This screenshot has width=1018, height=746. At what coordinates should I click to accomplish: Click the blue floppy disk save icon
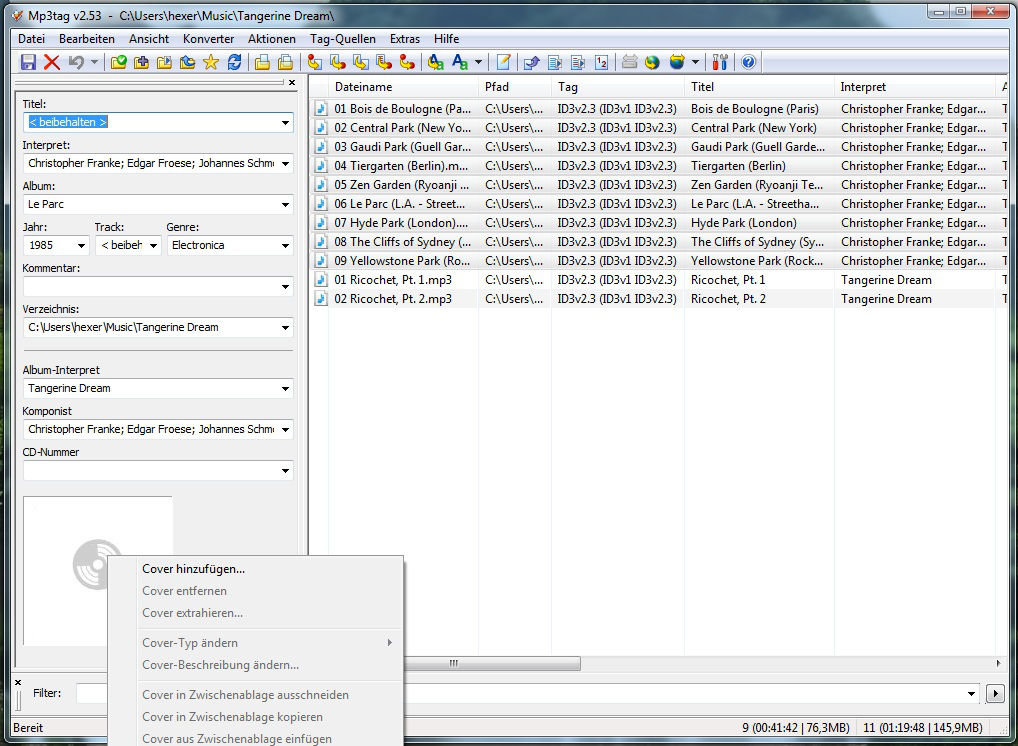click(28, 62)
